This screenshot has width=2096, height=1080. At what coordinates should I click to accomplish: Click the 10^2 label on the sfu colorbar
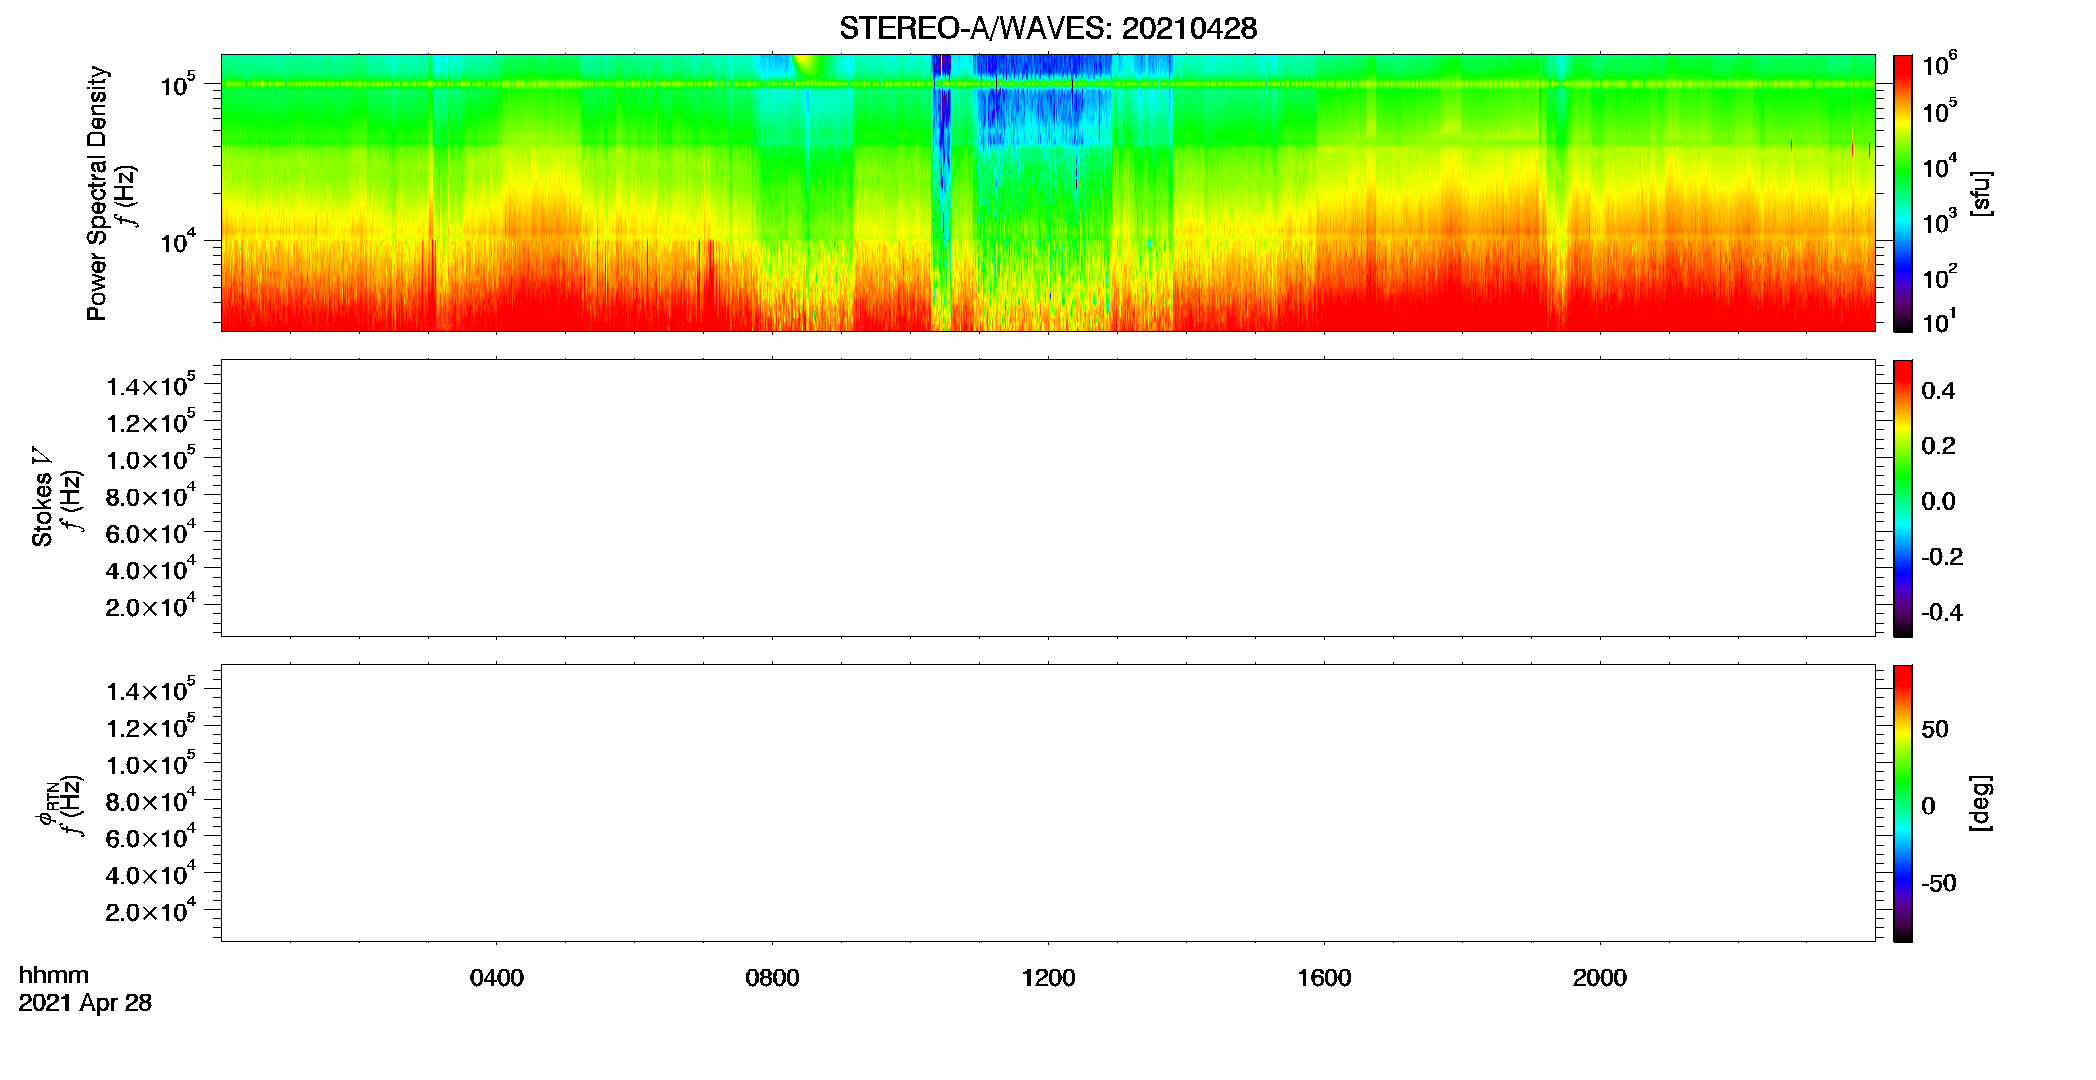[1940, 278]
